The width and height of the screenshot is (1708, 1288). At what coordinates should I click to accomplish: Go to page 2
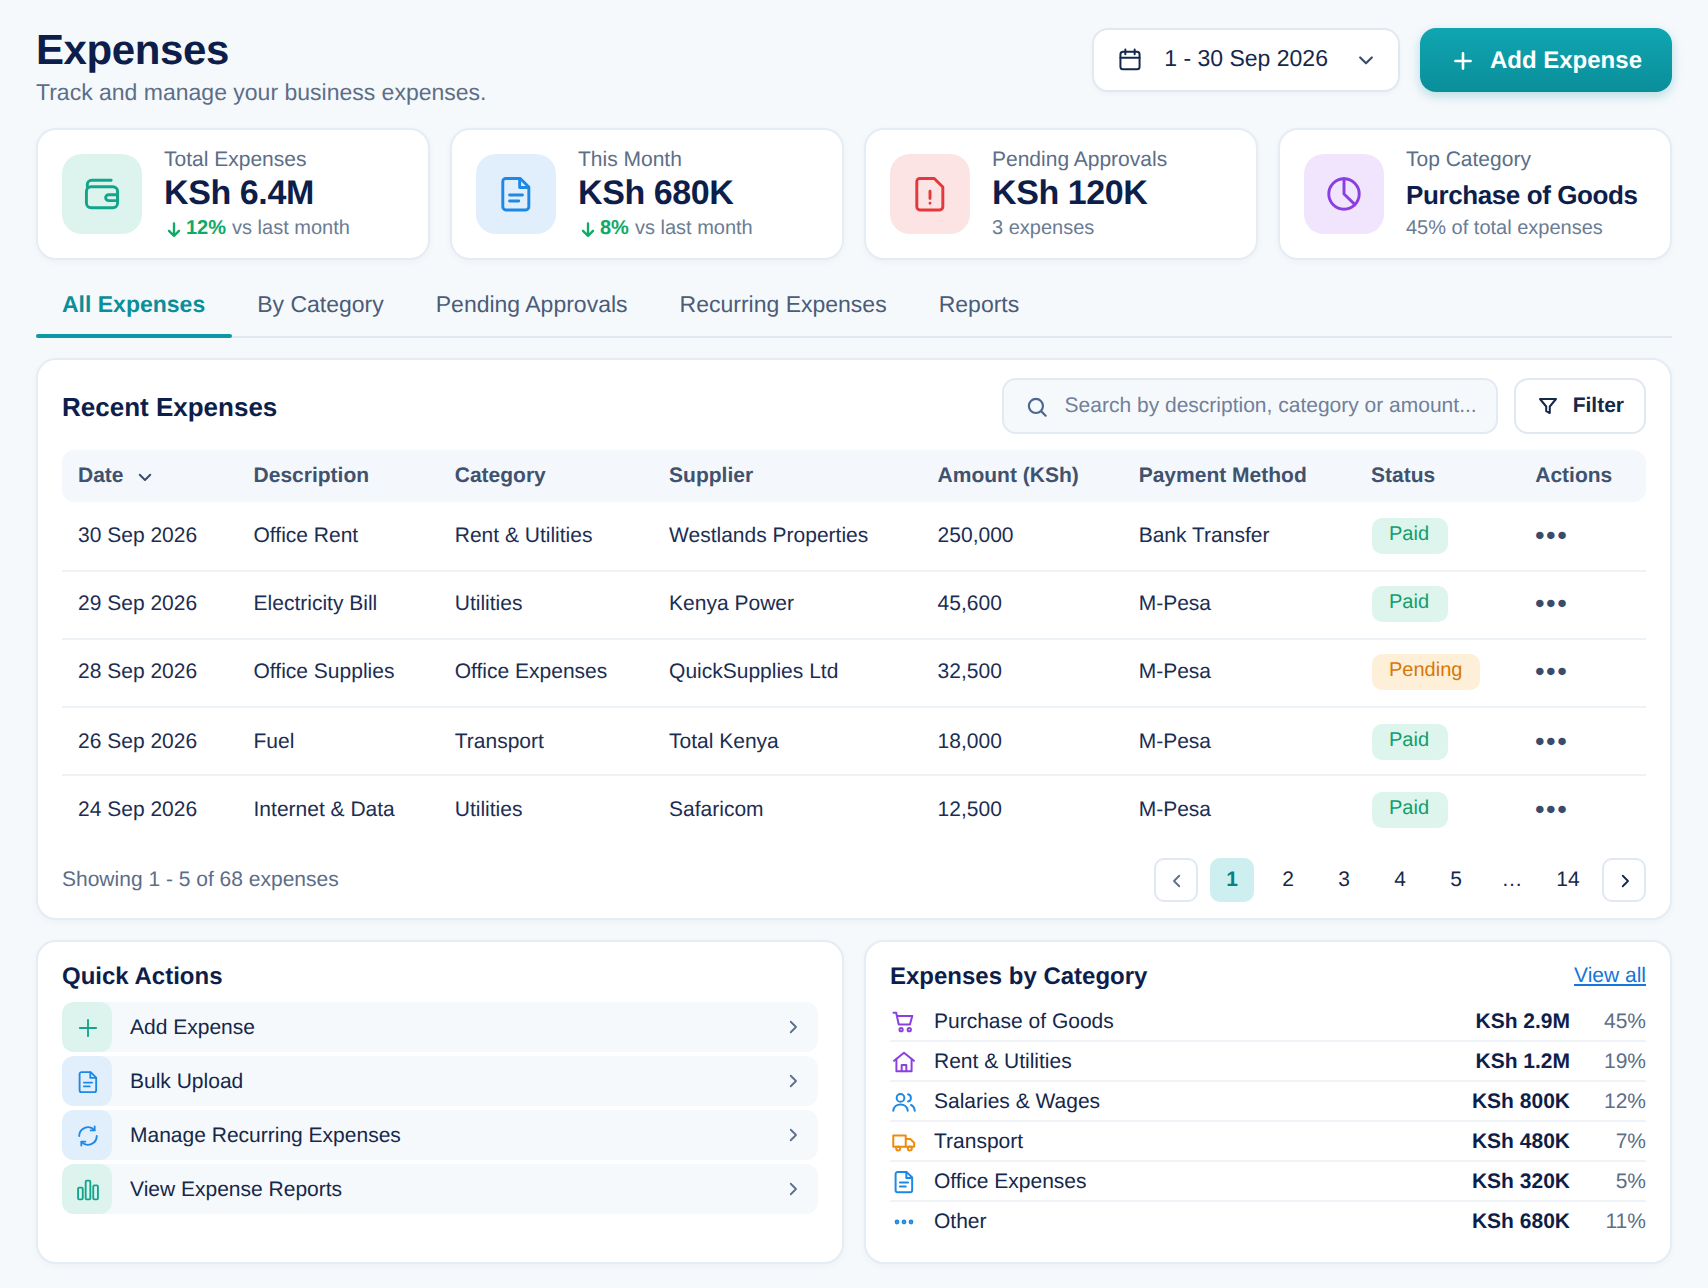(1288, 880)
